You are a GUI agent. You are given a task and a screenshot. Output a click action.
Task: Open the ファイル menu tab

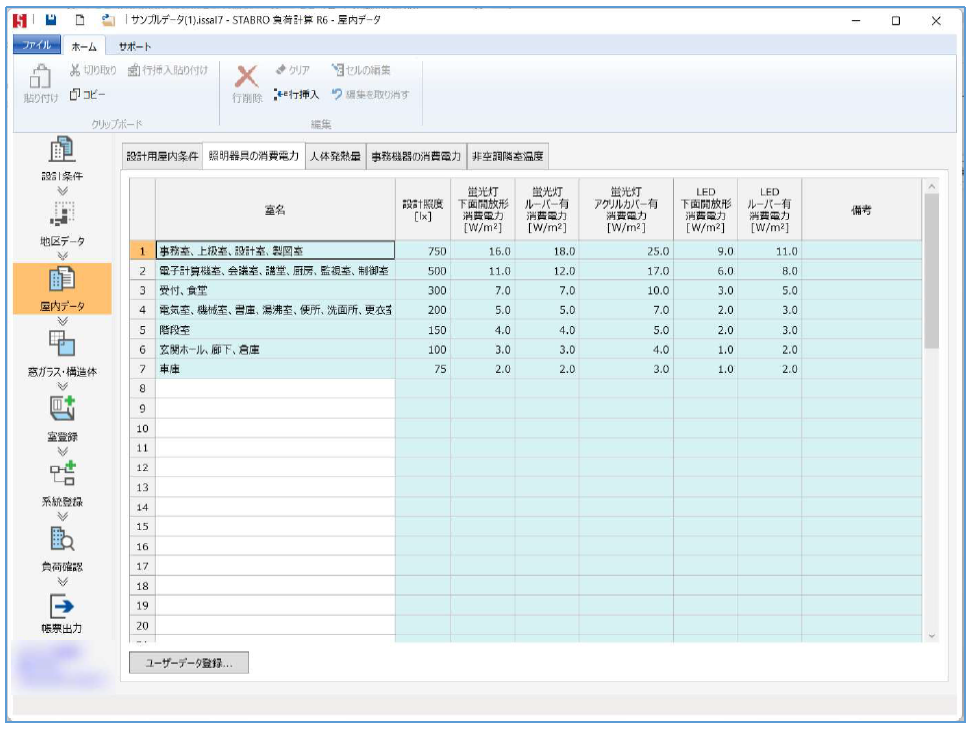point(37,47)
